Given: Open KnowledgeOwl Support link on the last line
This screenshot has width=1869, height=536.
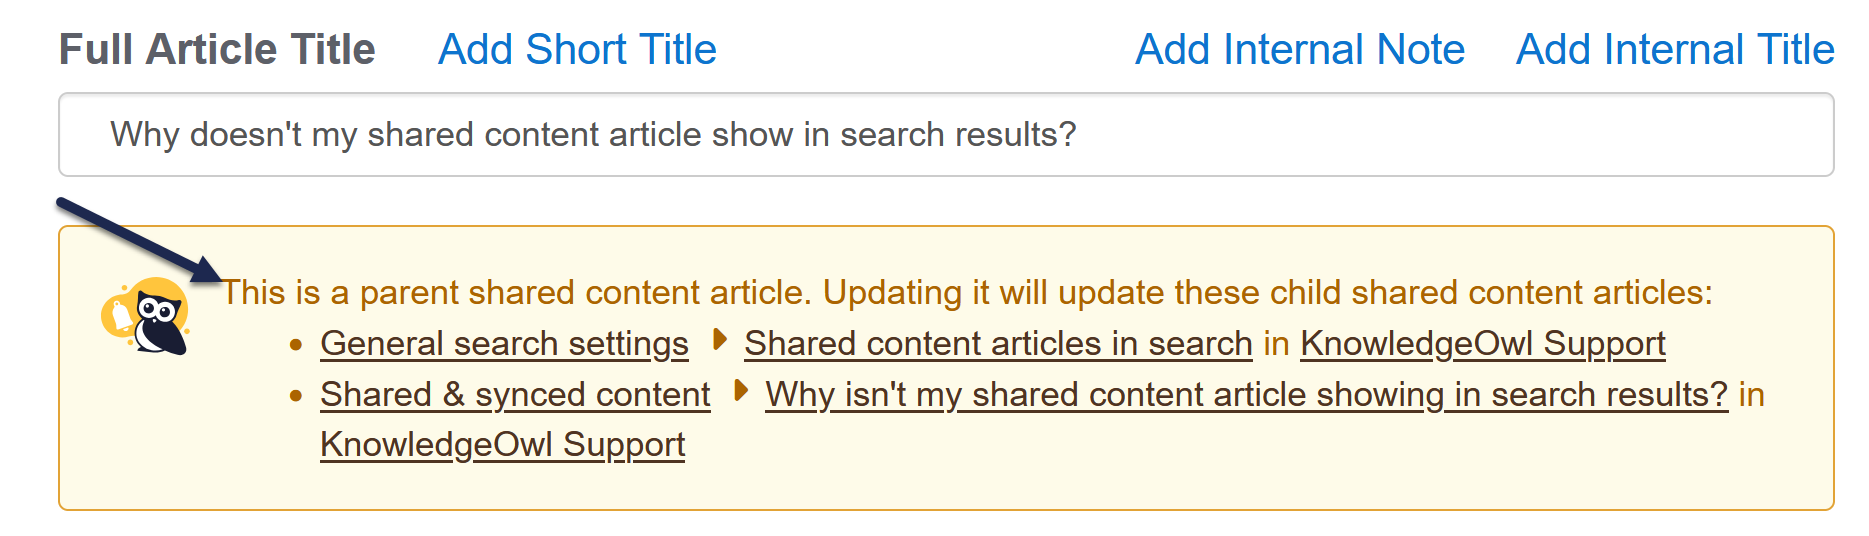Looking at the screenshot, I should pos(502,445).
